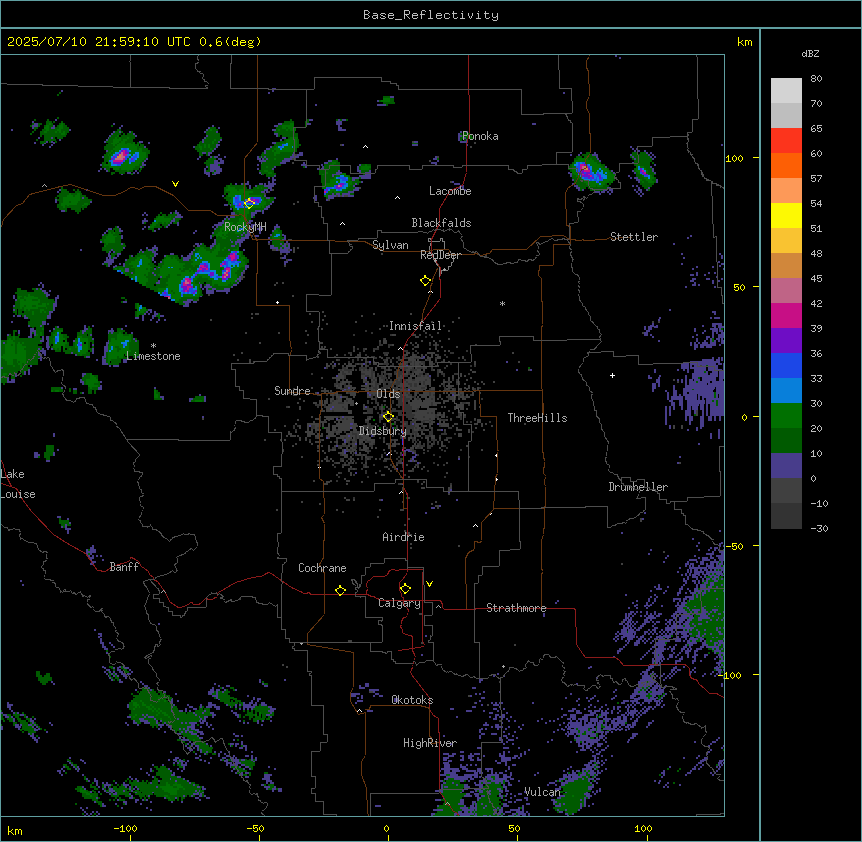Image resolution: width=862 pixels, height=842 pixels.
Task: Pick the purple 36–39 dBZ legend swatch
Action: coord(786,341)
